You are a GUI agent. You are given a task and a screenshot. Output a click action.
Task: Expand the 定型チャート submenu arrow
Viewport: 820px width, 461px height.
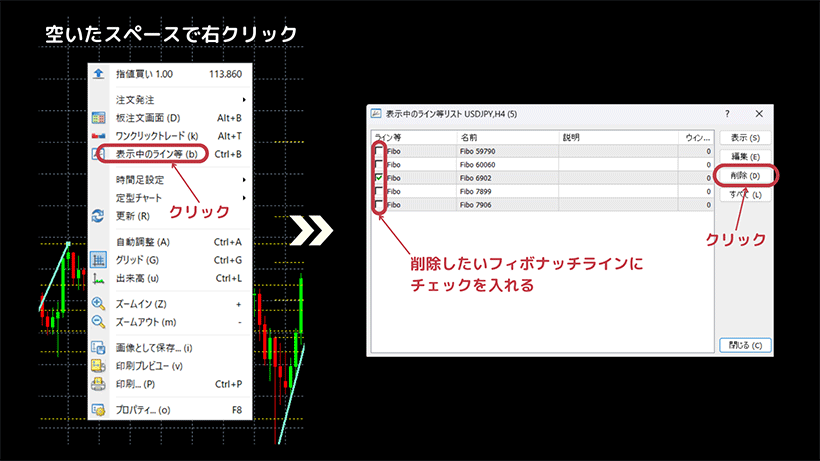pos(244,198)
